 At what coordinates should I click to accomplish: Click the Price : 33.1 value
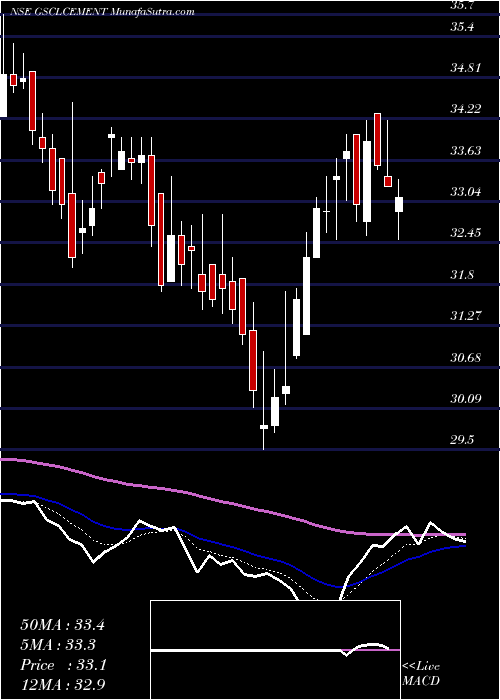[x=63, y=665]
